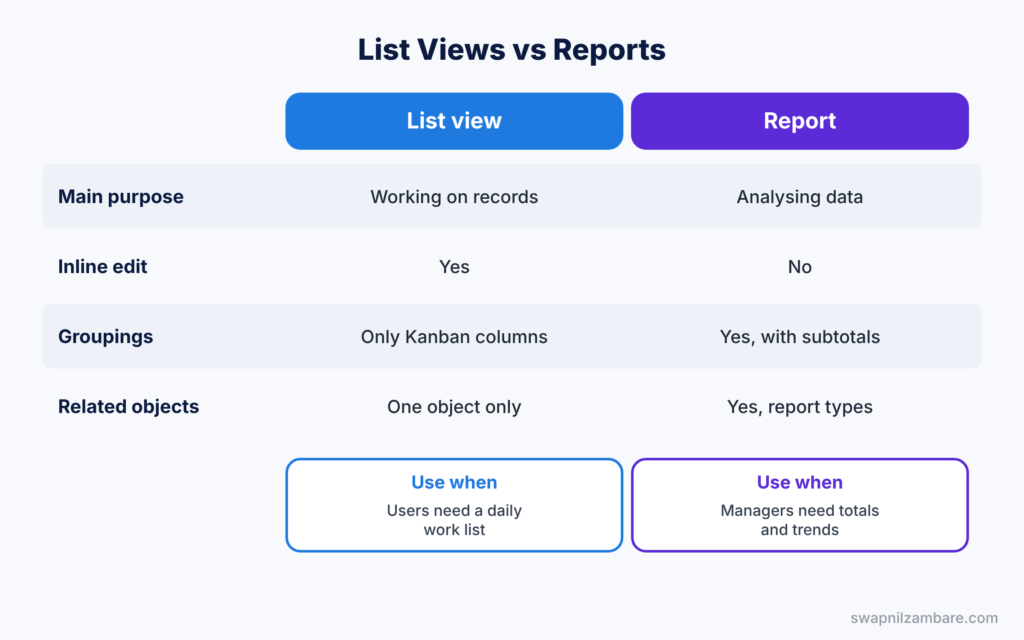Click the 'Yes, report types' cell
The height and width of the screenshot is (640, 1024).
coord(799,406)
